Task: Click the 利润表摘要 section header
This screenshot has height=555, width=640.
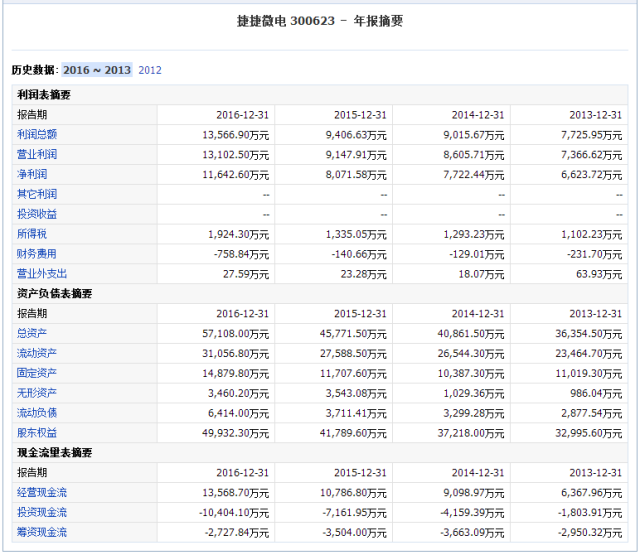Action: click(44, 95)
